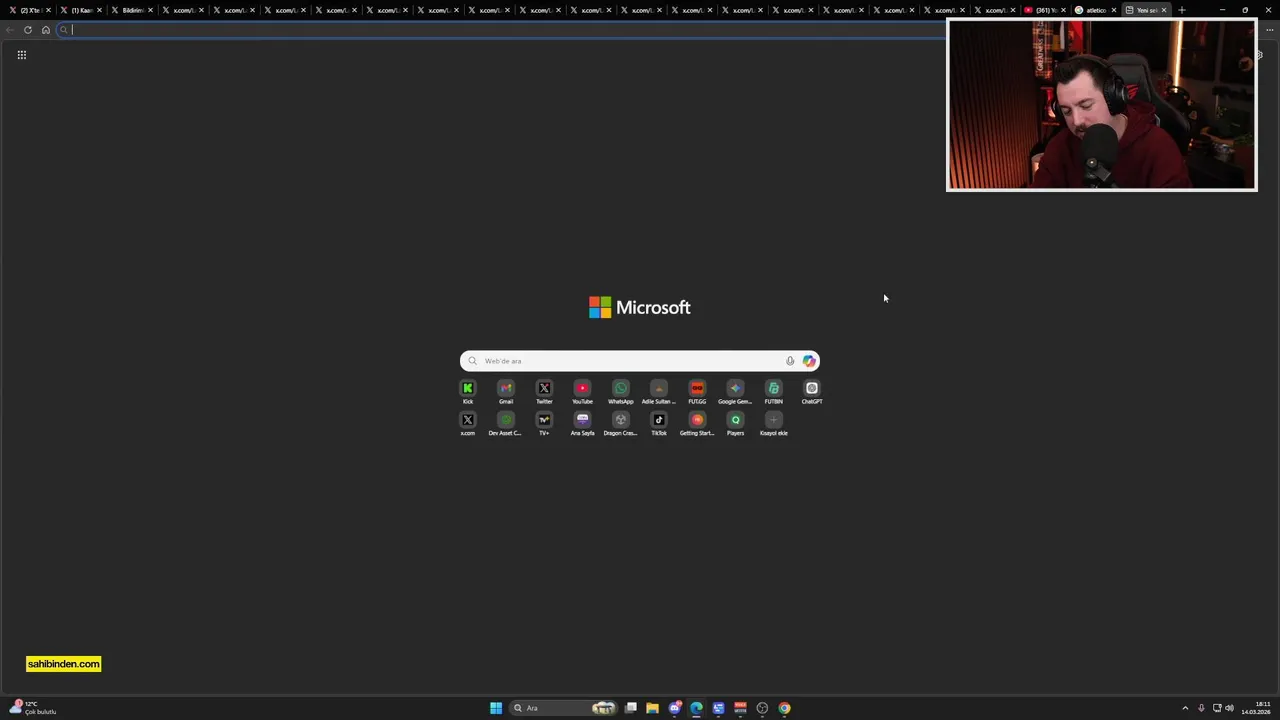Screen dimensions: 1280x720
Task: Open Google Chrome from the taskbar
Action: coord(785,708)
